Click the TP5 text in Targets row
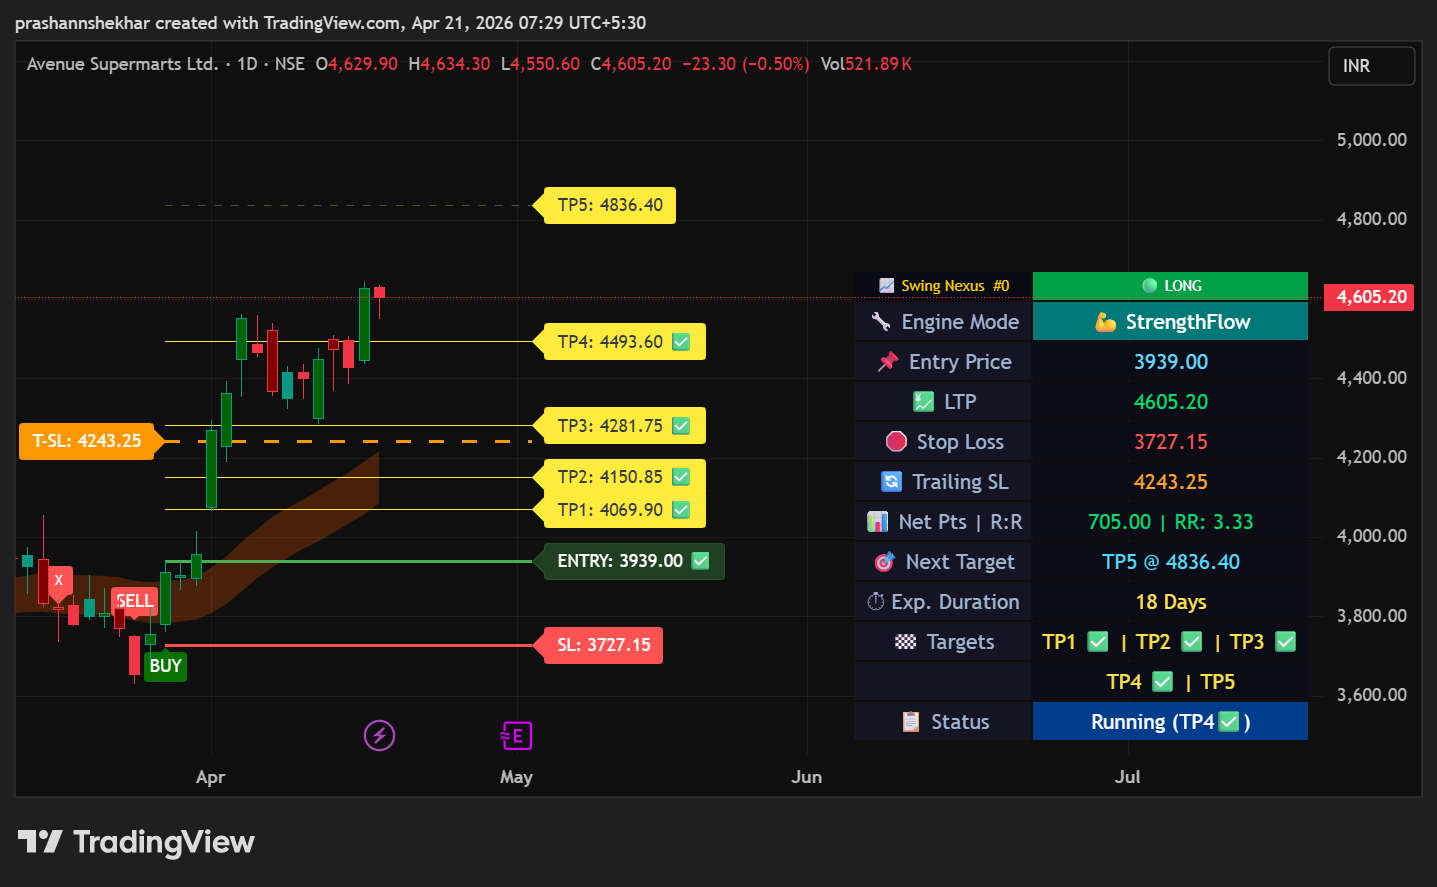 tap(1217, 682)
